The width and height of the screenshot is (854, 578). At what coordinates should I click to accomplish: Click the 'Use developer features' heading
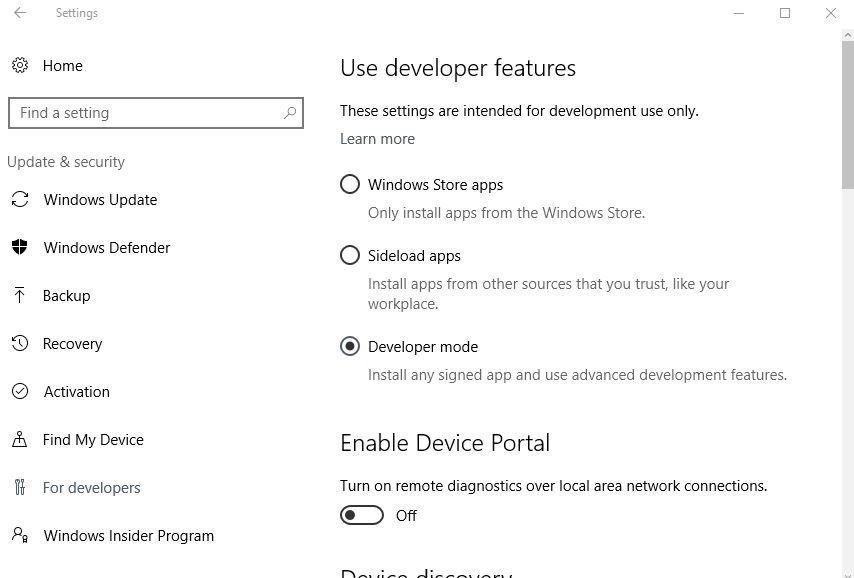coord(458,68)
